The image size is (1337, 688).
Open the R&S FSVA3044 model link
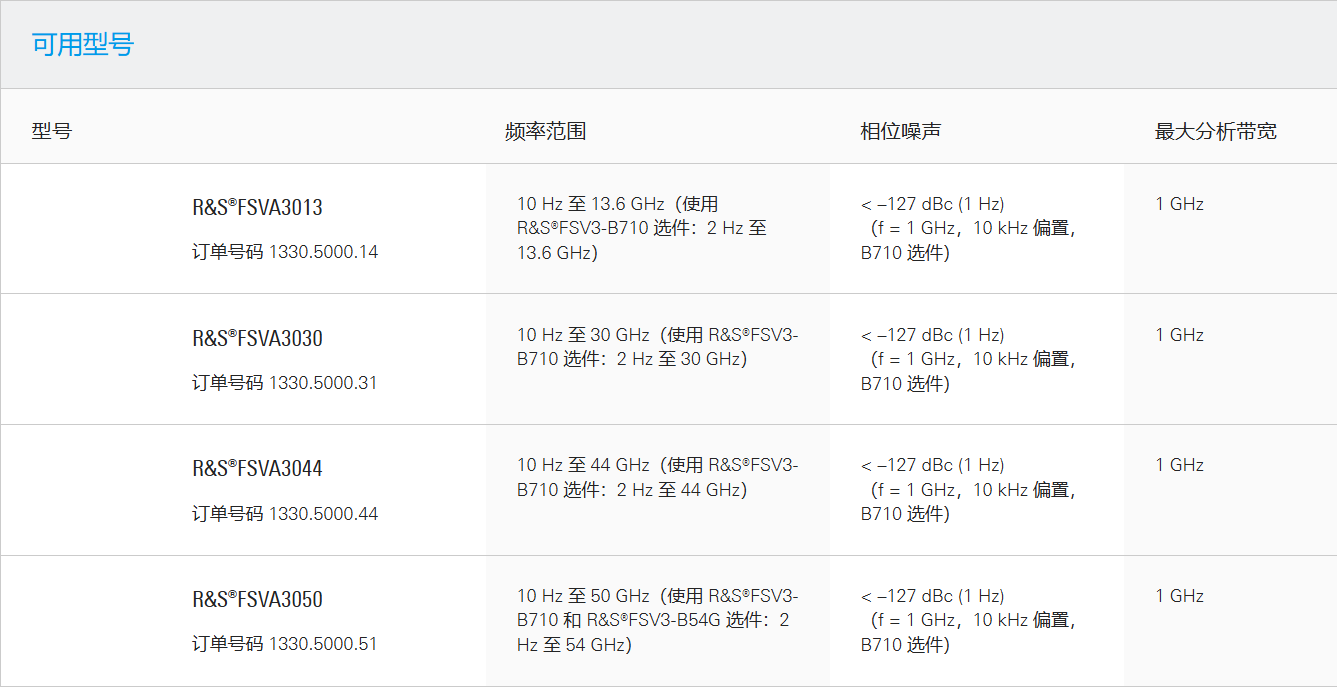point(257,469)
